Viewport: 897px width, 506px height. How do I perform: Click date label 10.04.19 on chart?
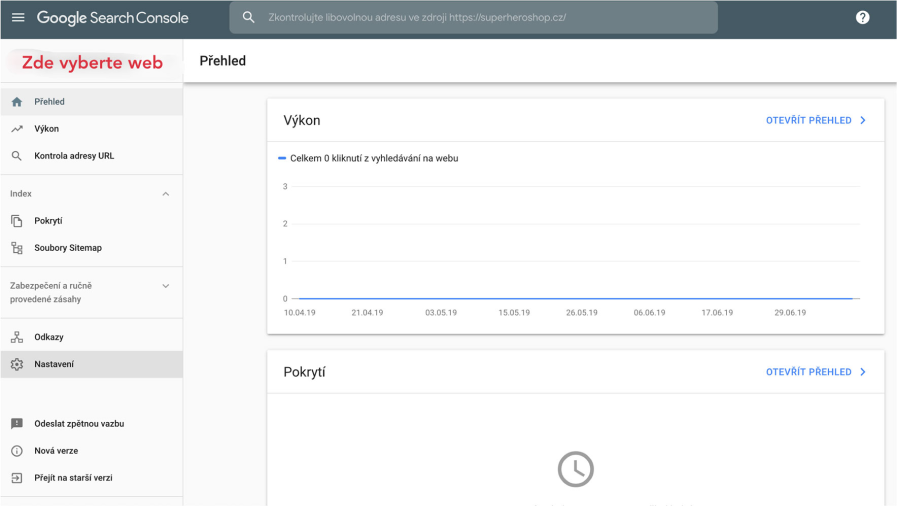pos(300,313)
